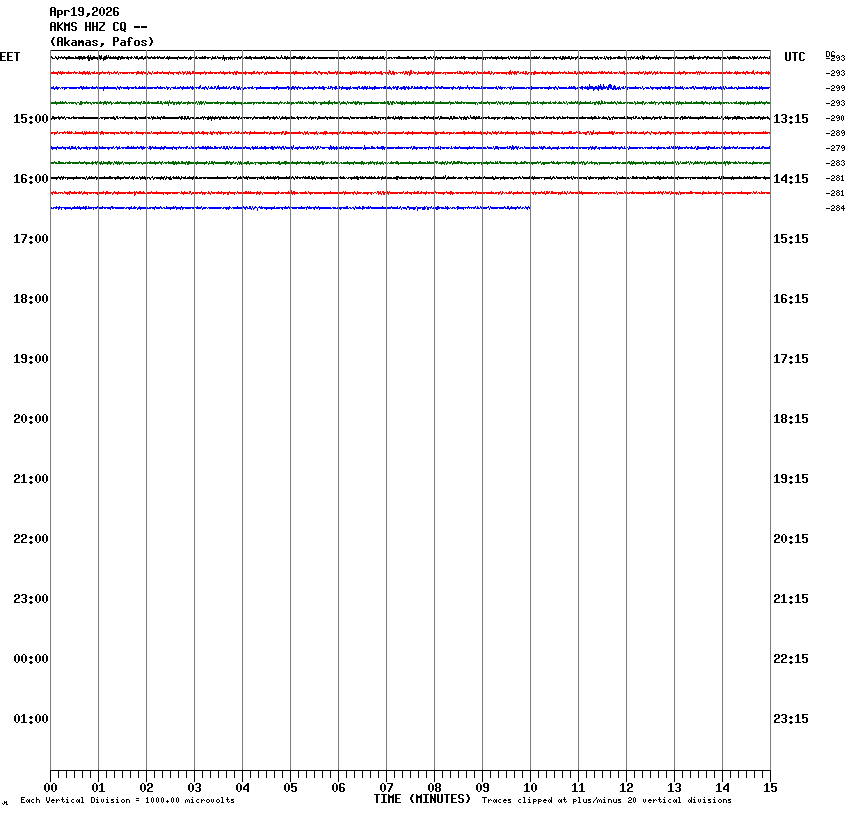Select the 16:00 EET time label
The height and width of the screenshot is (814, 850).
click(x=30, y=179)
